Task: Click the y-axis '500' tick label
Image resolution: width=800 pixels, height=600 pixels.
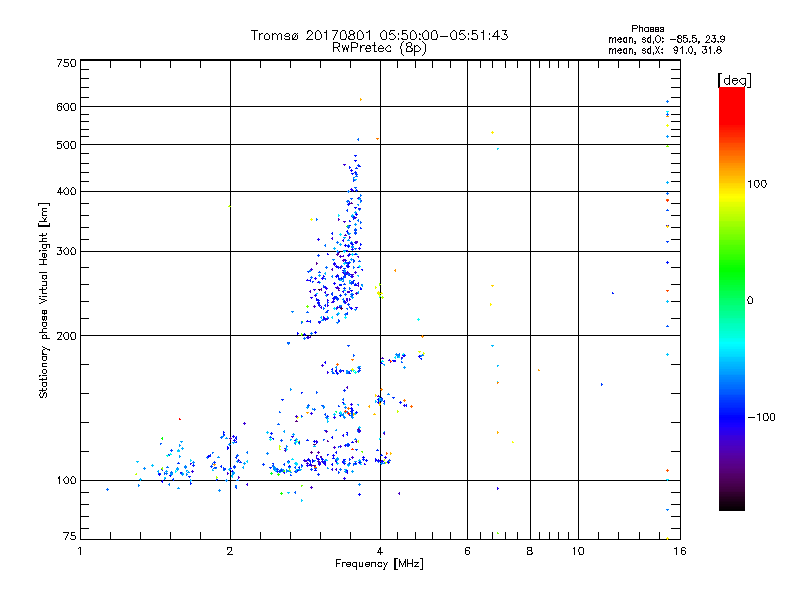Action: pos(66,145)
